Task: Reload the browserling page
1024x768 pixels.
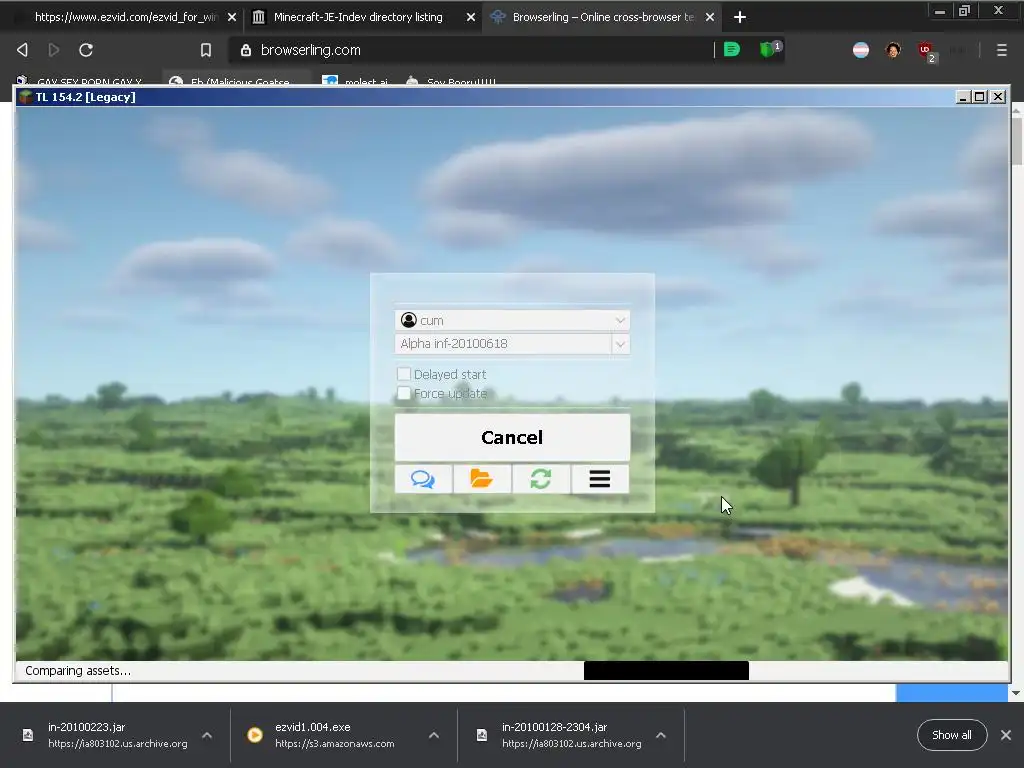Action: click(86, 50)
